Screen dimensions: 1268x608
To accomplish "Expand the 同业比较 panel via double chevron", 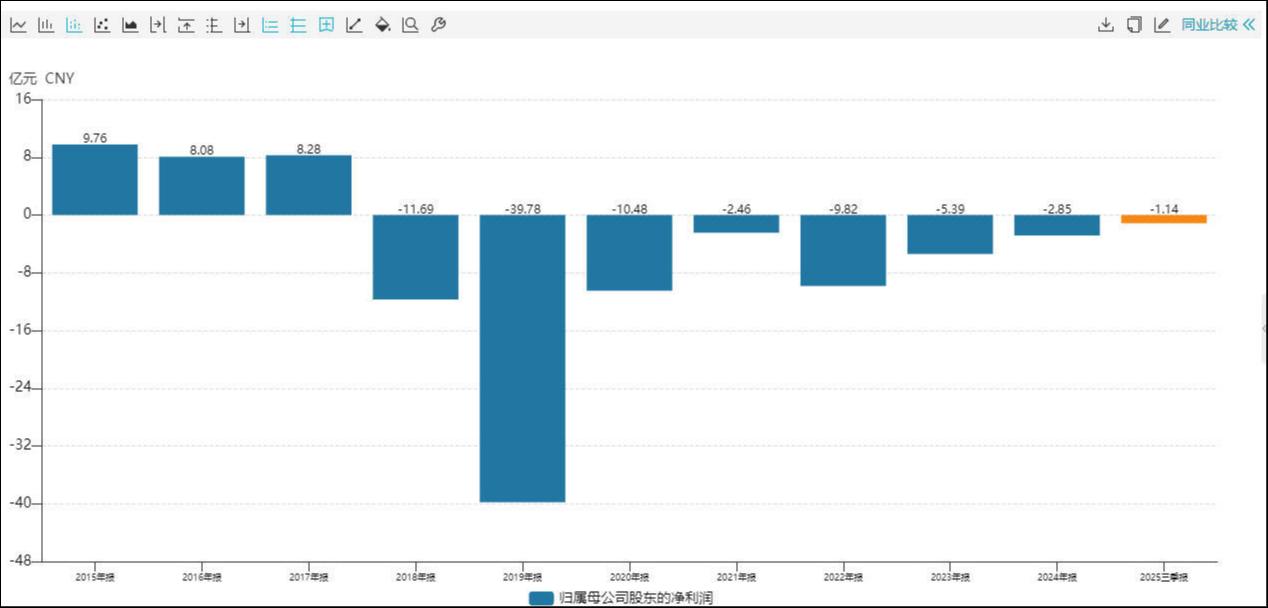I will pos(1248,25).
